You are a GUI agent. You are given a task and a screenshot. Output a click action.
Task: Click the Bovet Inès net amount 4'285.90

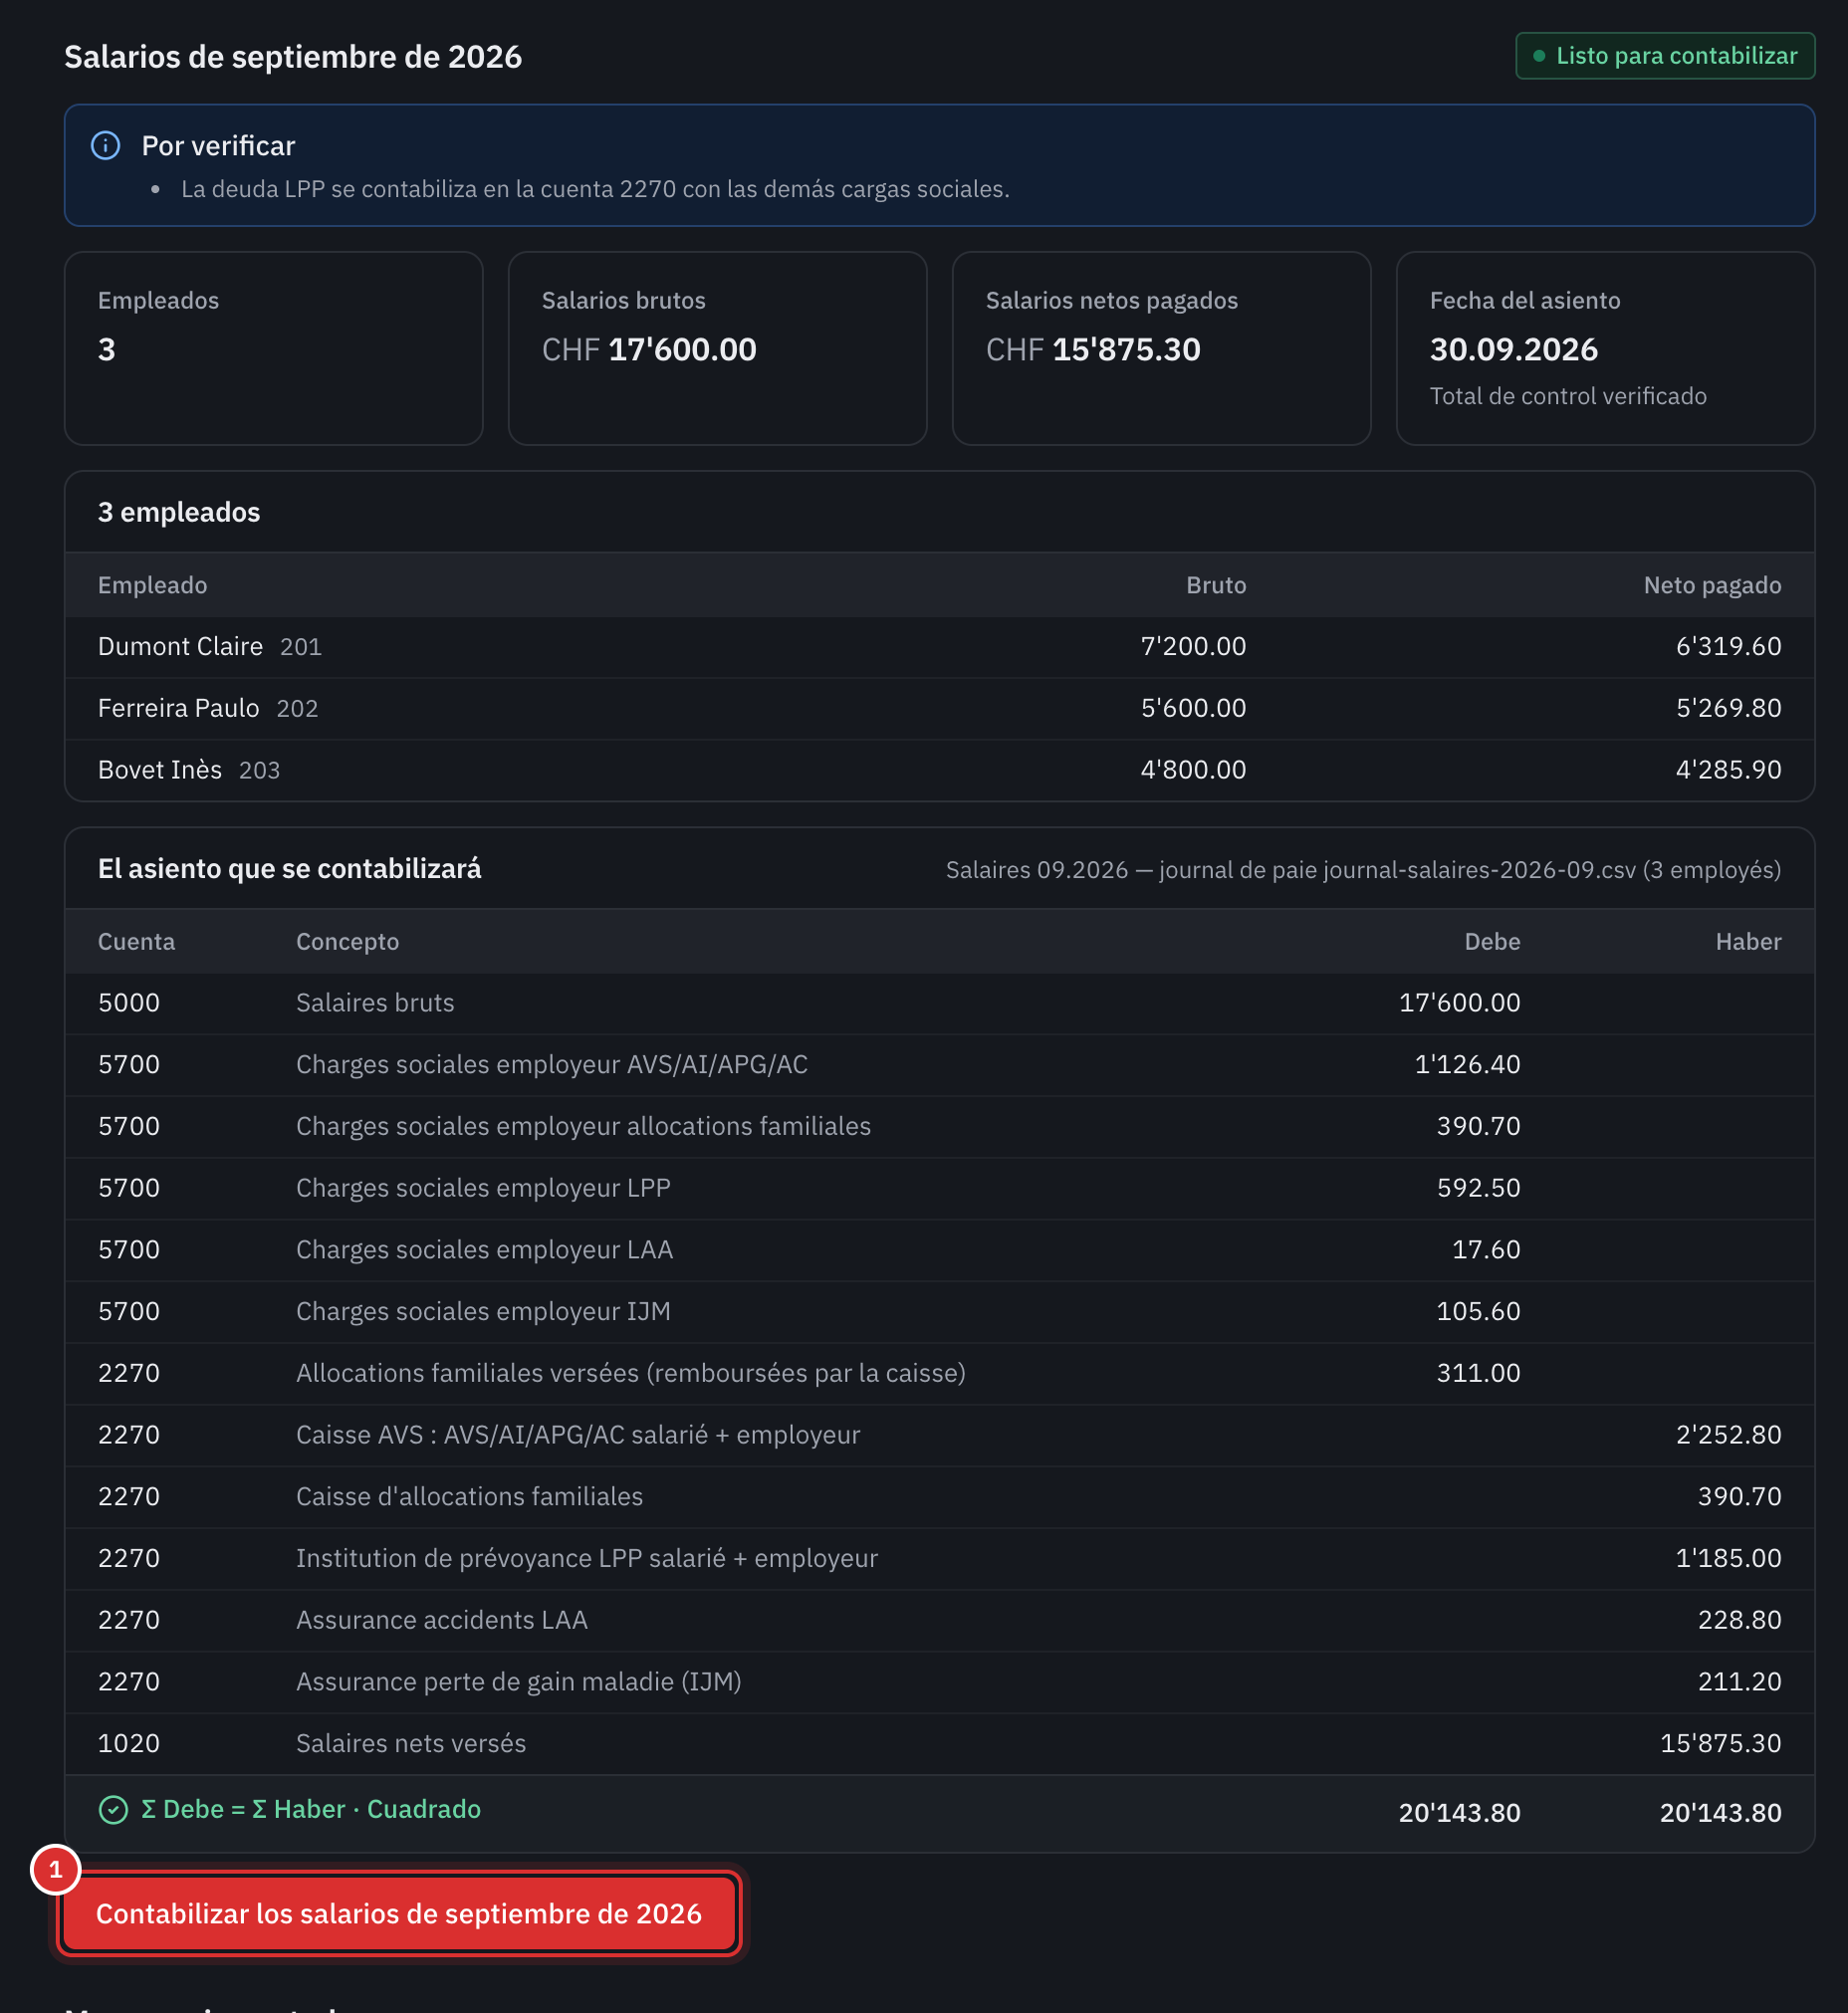[x=1728, y=770]
